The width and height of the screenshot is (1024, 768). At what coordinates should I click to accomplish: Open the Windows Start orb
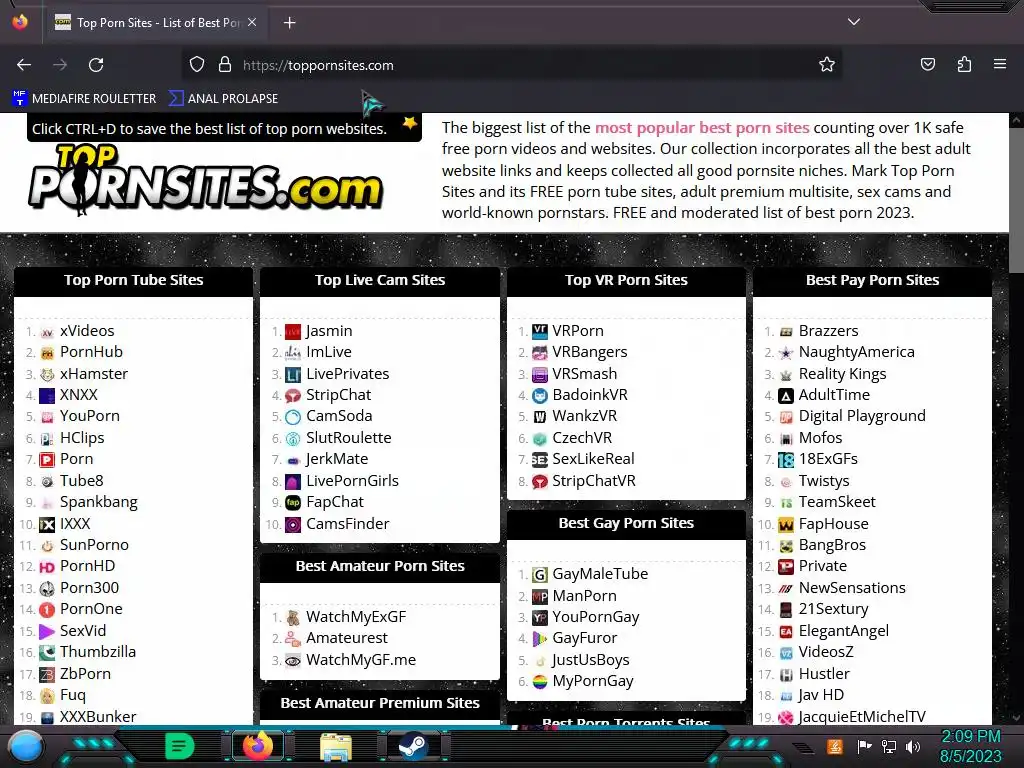[x=26, y=746]
